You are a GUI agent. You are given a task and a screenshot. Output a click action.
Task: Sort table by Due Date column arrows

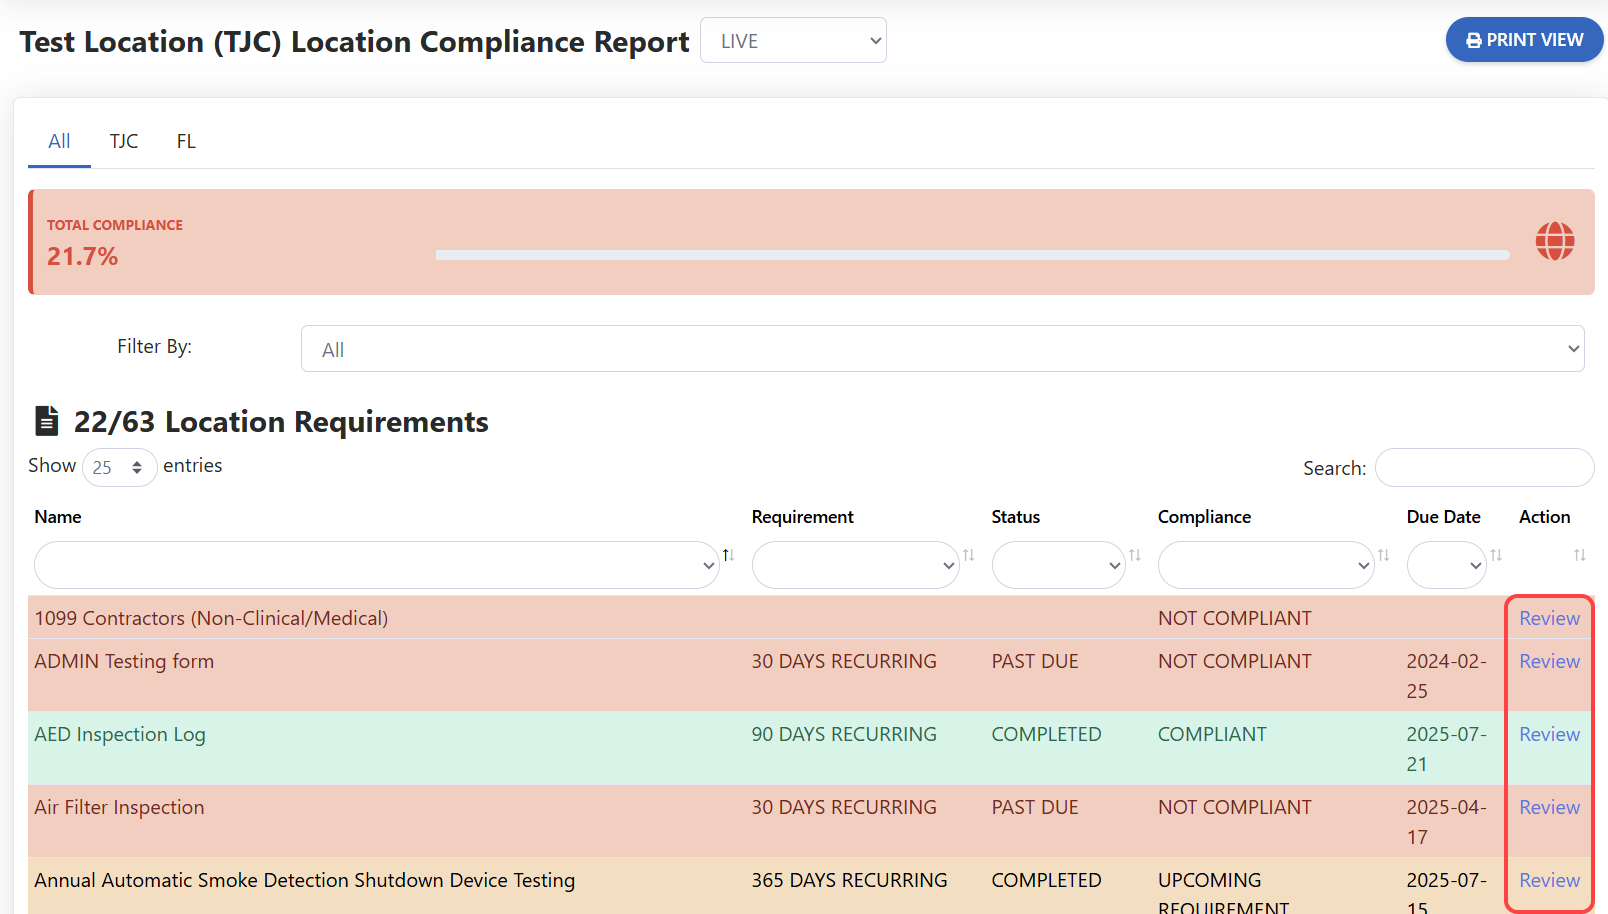[1496, 555]
